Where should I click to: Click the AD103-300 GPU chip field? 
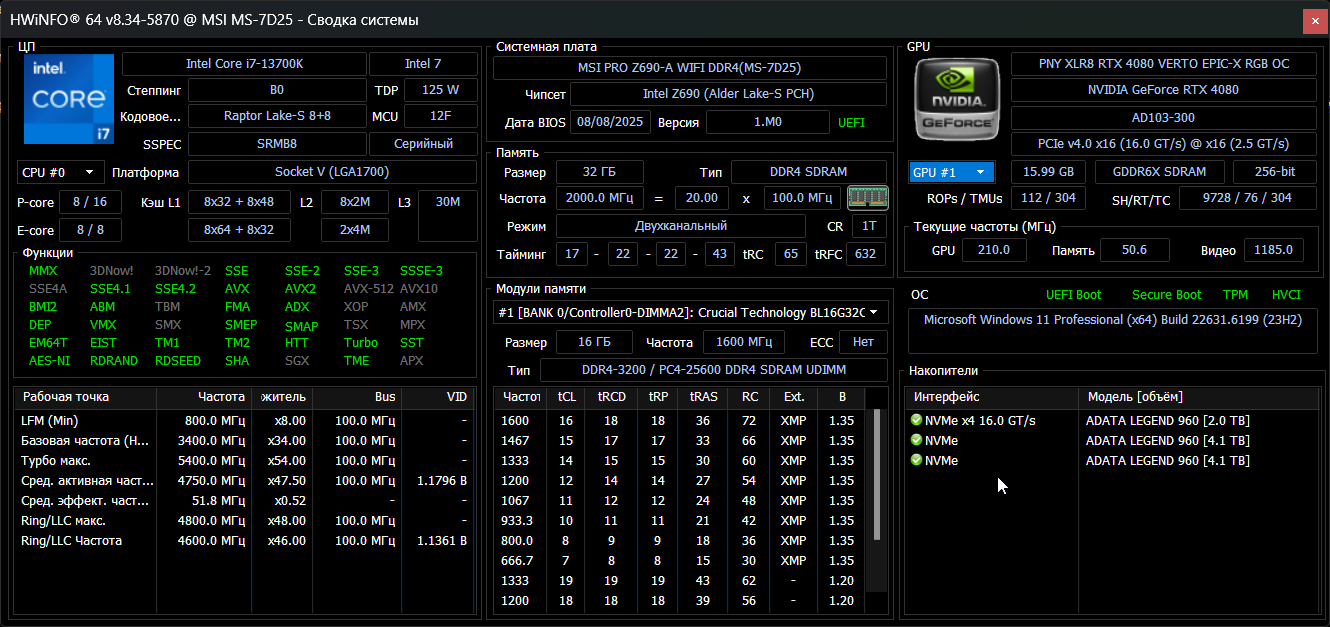pos(1164,118)
